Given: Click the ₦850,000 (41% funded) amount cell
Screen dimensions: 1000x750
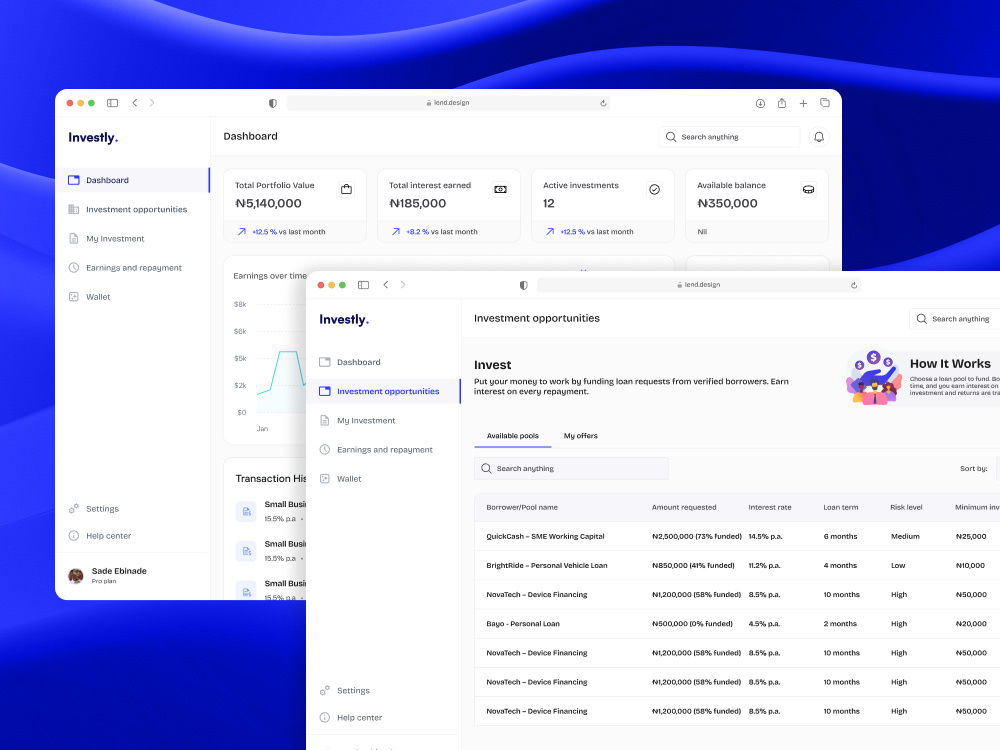Looking at the screenshot, I should (693, 566).
